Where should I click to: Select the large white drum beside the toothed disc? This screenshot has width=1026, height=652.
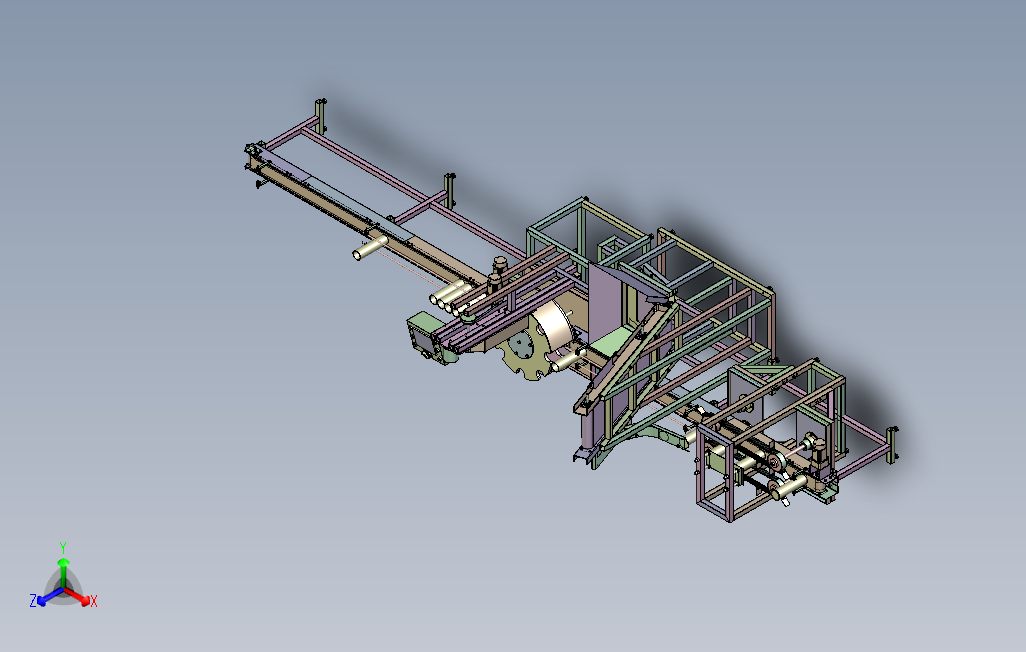552,327
